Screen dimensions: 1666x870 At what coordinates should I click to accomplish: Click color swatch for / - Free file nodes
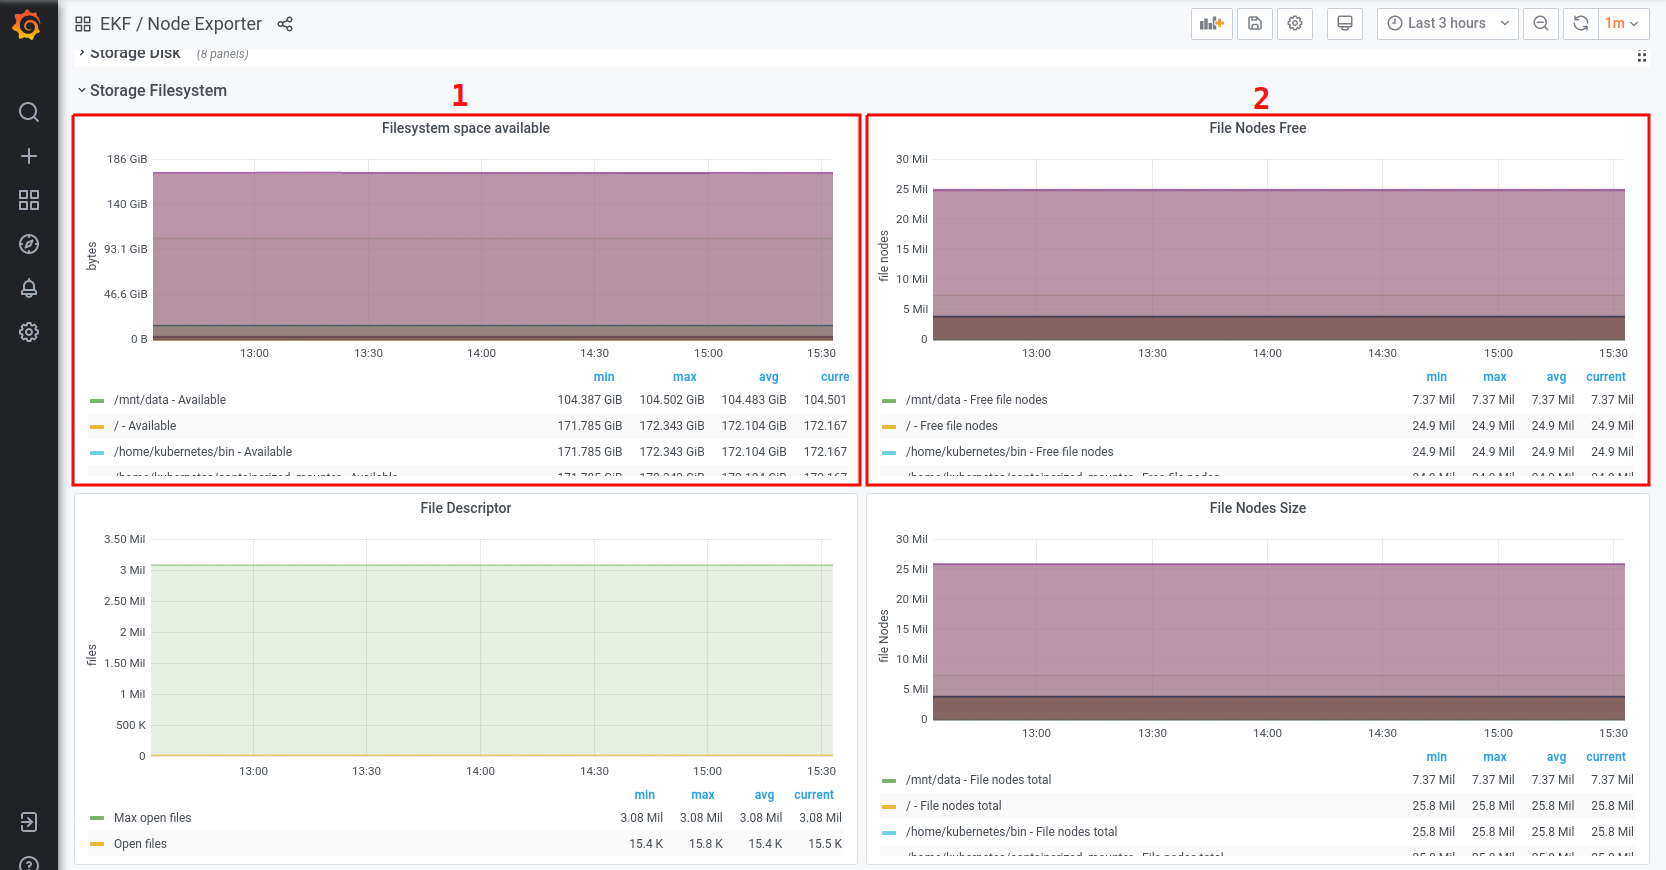pyautogui.click(x=889, y=427)
